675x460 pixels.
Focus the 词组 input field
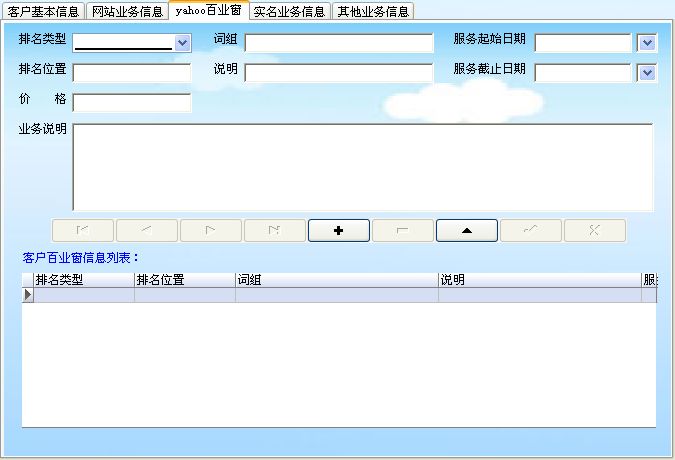pos(339,43)
